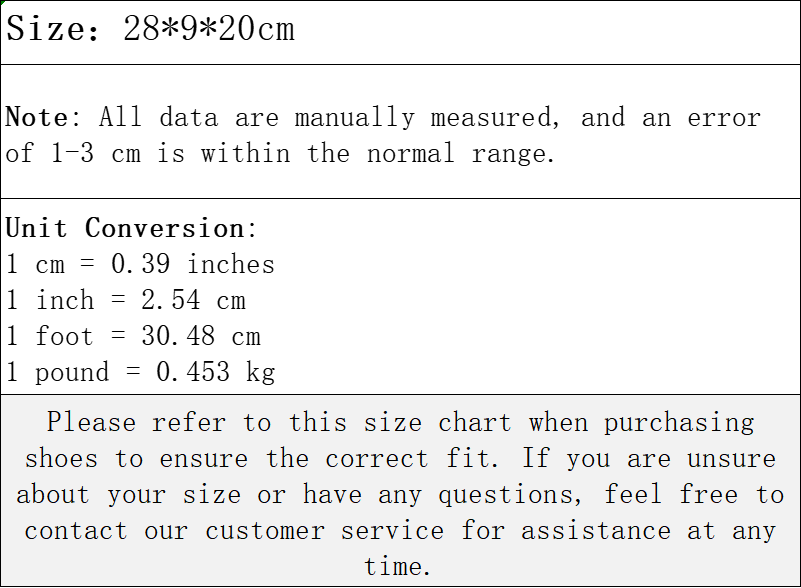Click the 1 cm = 0.39 inches line
Screen dimensions: 801x588
coord(140,264)
